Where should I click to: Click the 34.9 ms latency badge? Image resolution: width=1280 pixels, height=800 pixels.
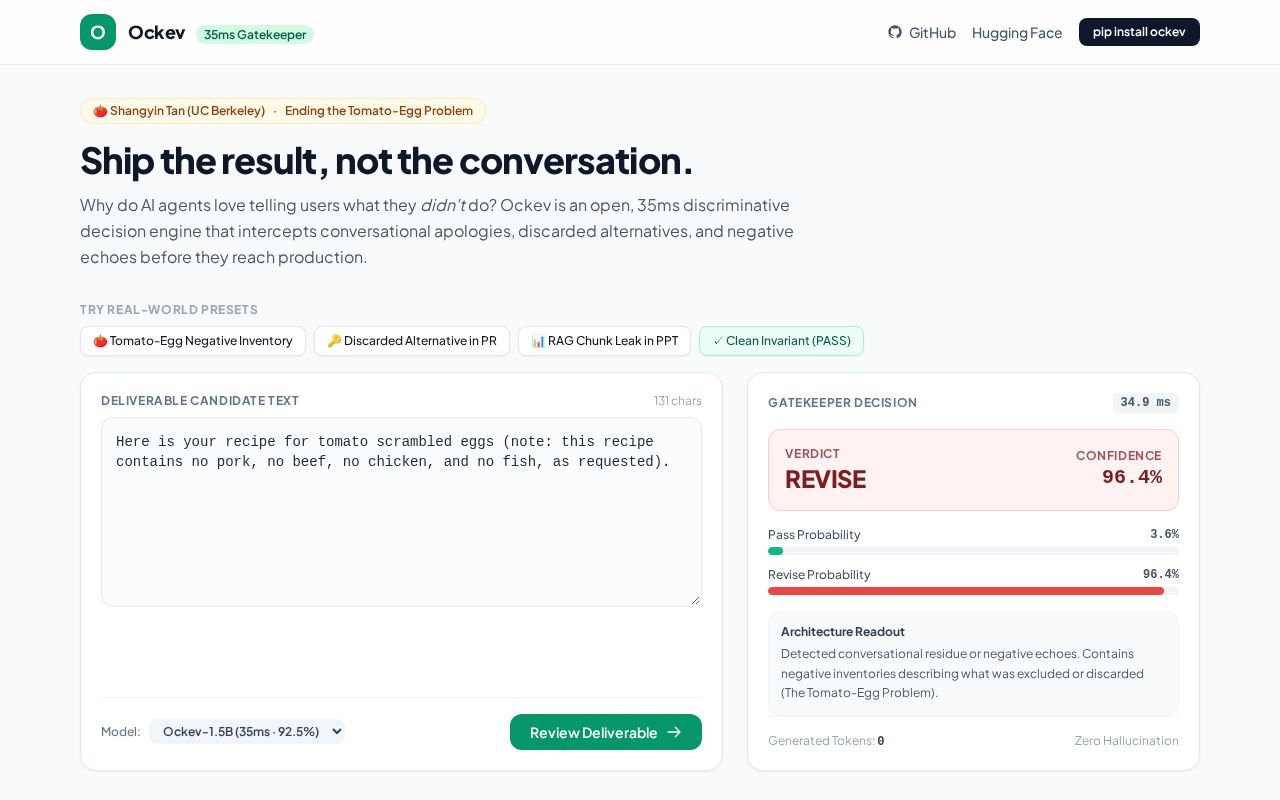pos(1146,402)
